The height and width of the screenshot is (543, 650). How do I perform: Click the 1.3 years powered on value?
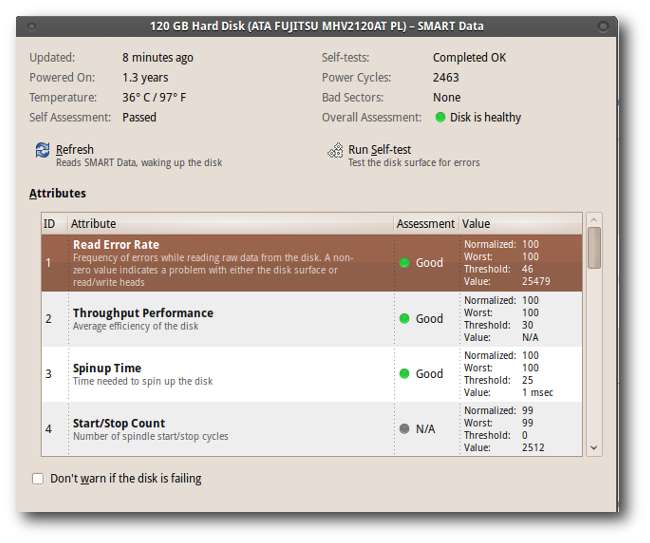(145, 78)
